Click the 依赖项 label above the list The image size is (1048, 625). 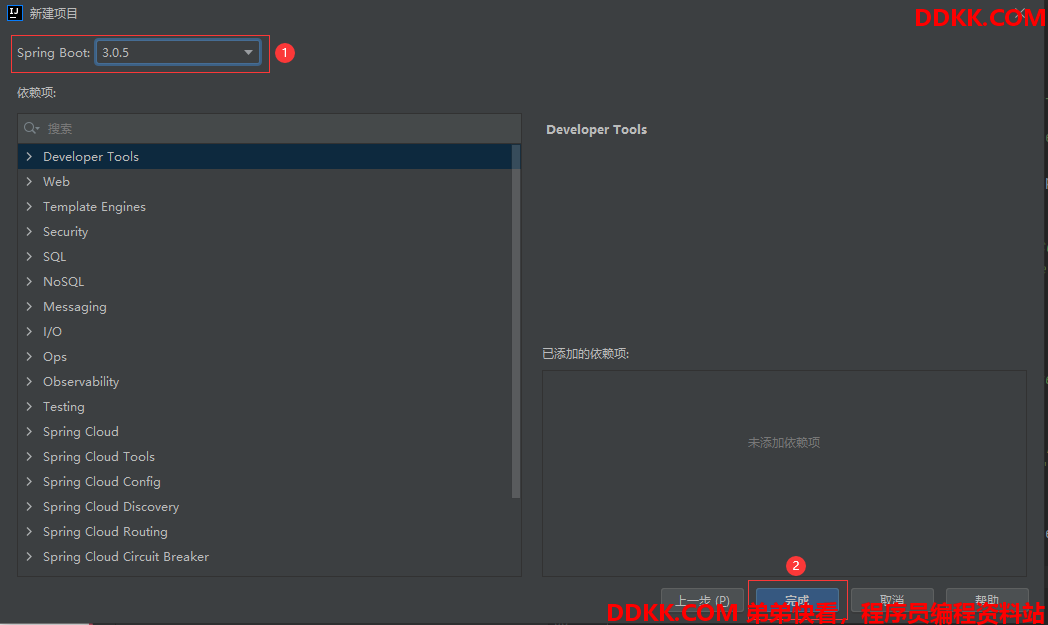click(x=36, y=93)
